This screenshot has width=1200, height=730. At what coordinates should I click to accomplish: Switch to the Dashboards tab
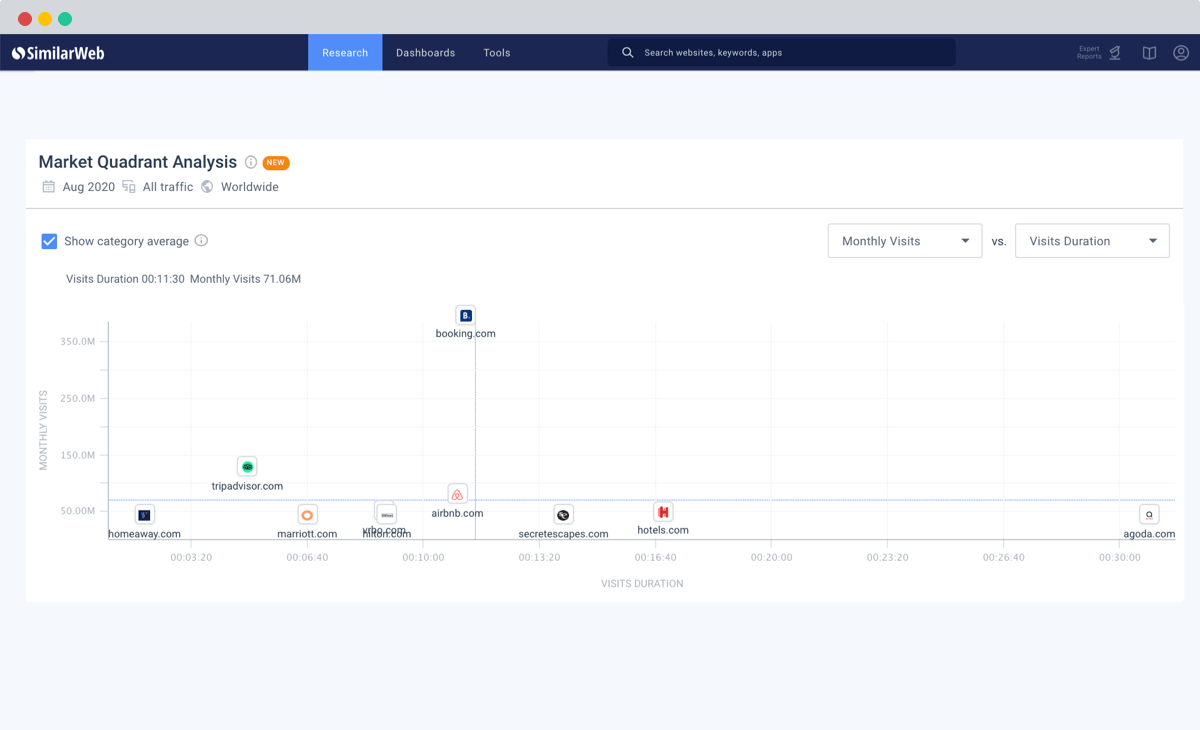425,53
